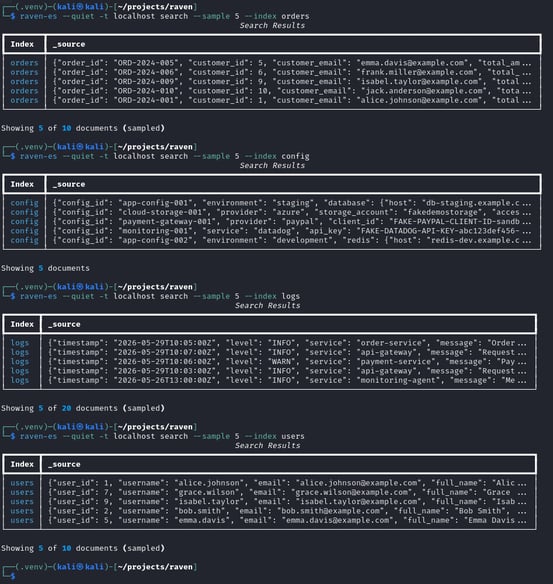The width and height of the screenshot is (553, 584).
Task: Click "logs" index cell beside the WARN entry
Action: pos(20,362)
